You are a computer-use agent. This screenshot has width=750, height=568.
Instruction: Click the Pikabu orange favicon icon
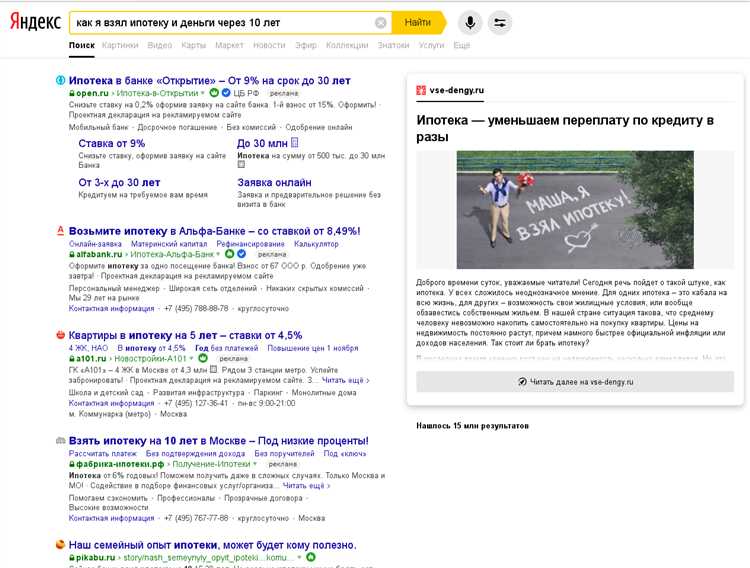(60, 545)
